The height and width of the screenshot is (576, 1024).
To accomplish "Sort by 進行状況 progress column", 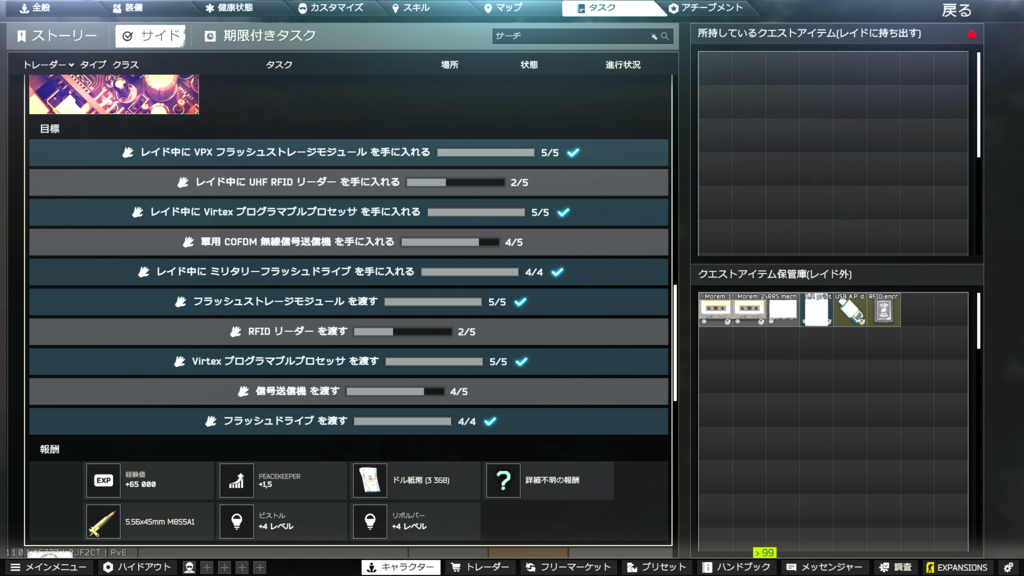I will 622,65.
